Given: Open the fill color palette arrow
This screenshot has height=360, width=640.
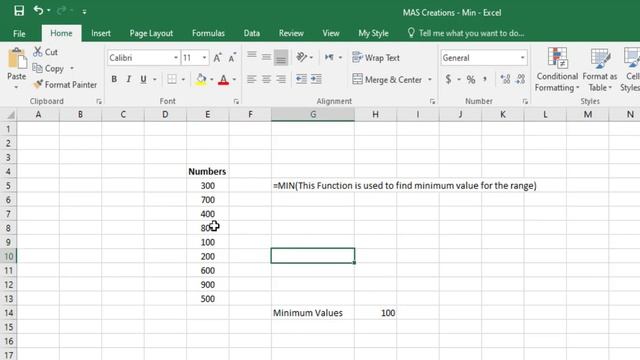Looking at the screenshot, I should pyautogui.click(x=212, y=79).
